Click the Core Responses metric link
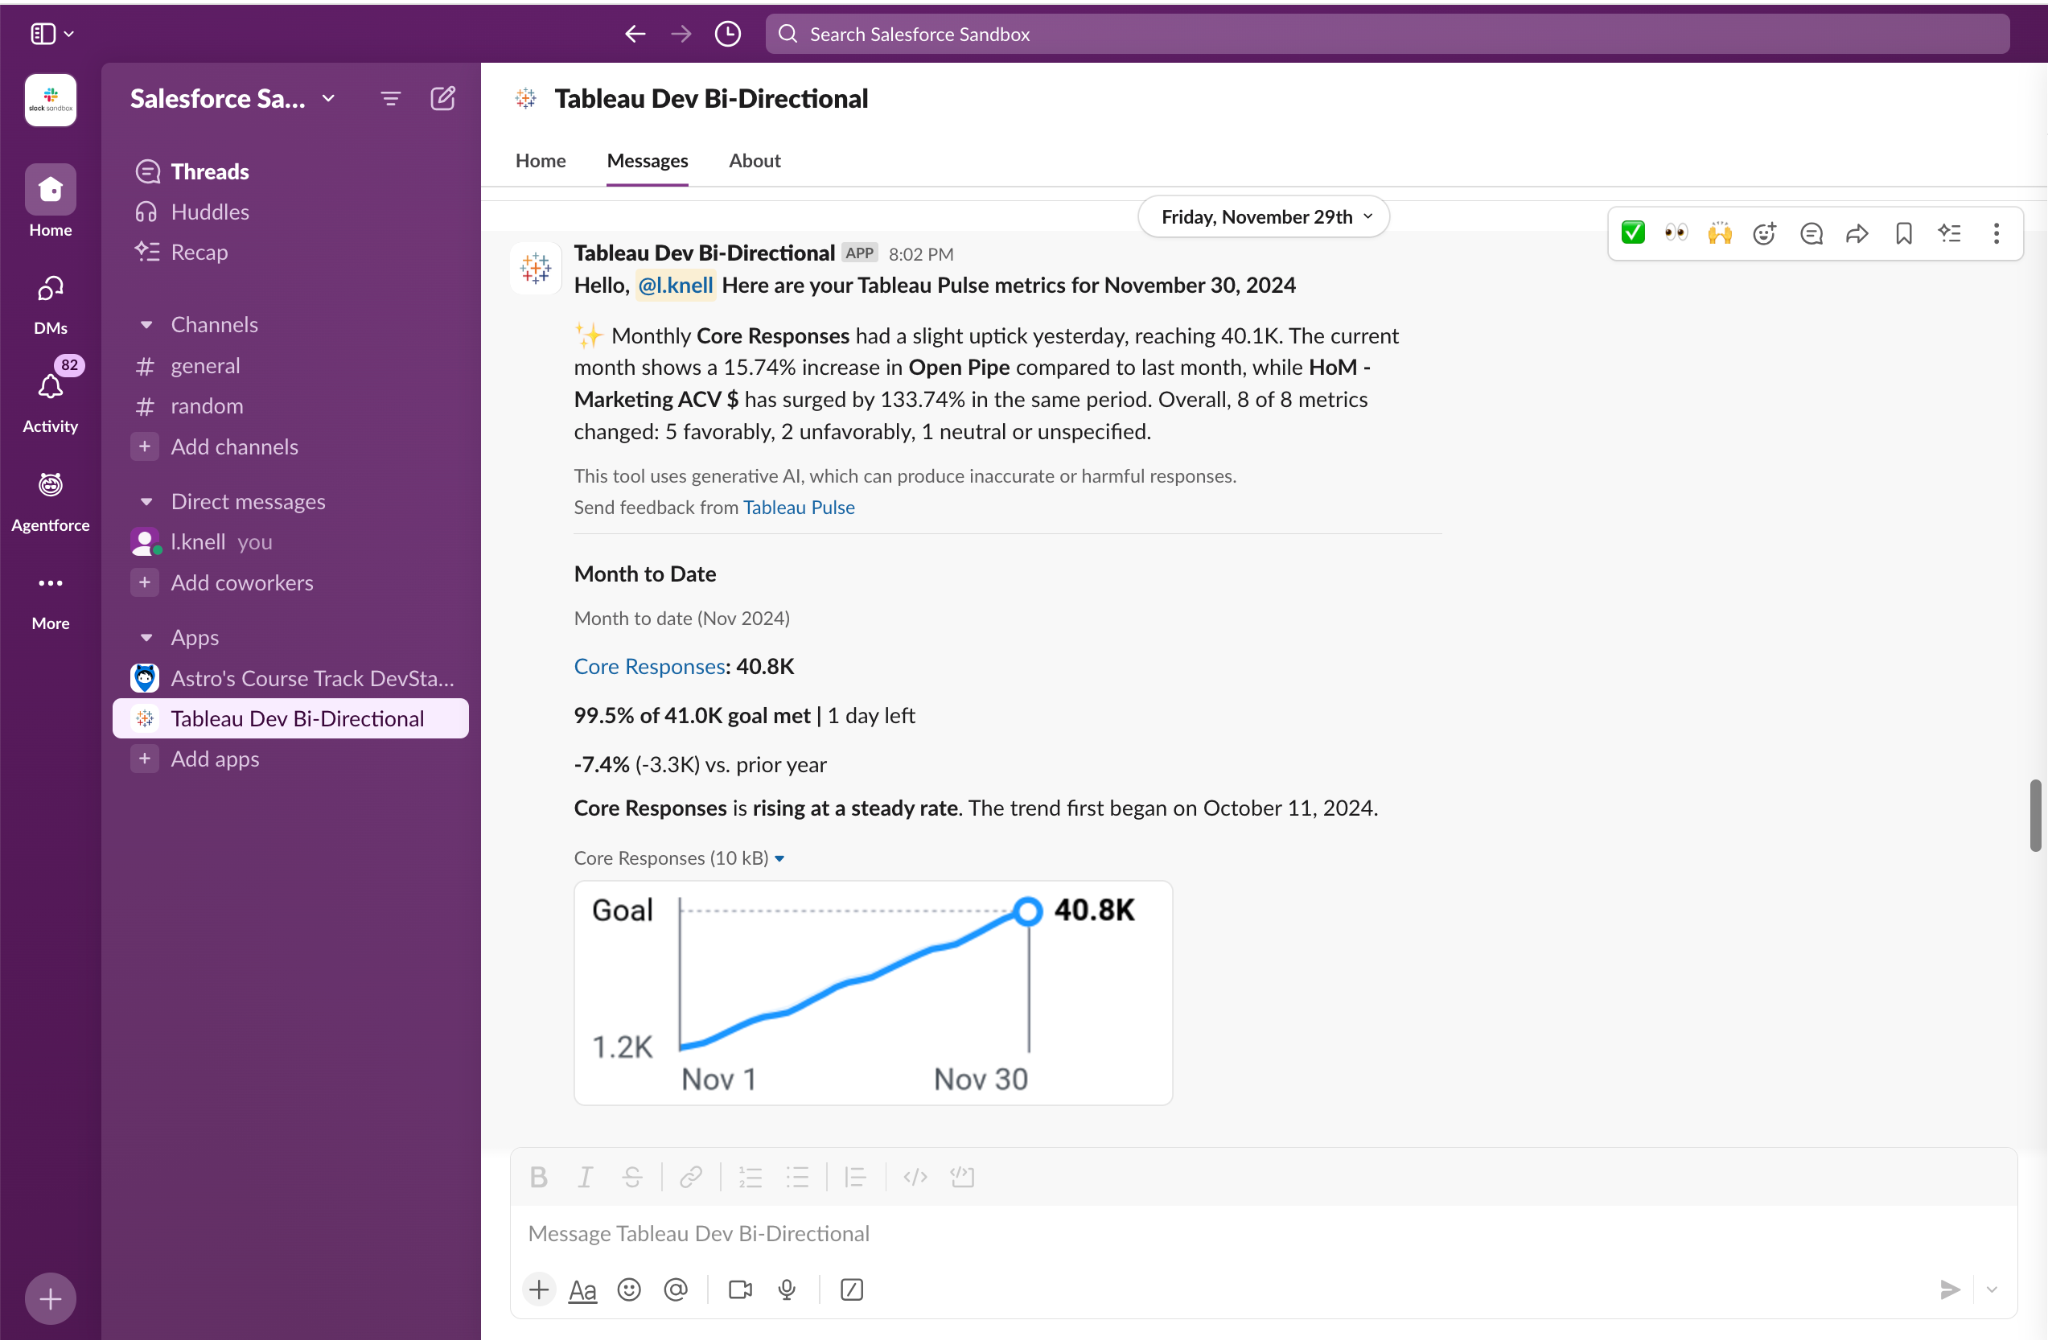The height and width of the screenshot is (1340, 2048). click(x=649, y=666)
